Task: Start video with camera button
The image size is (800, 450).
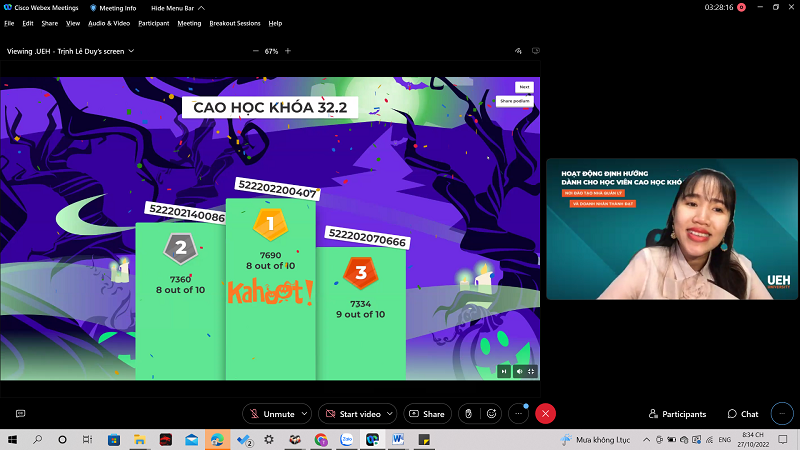Action: click(353, 414)
